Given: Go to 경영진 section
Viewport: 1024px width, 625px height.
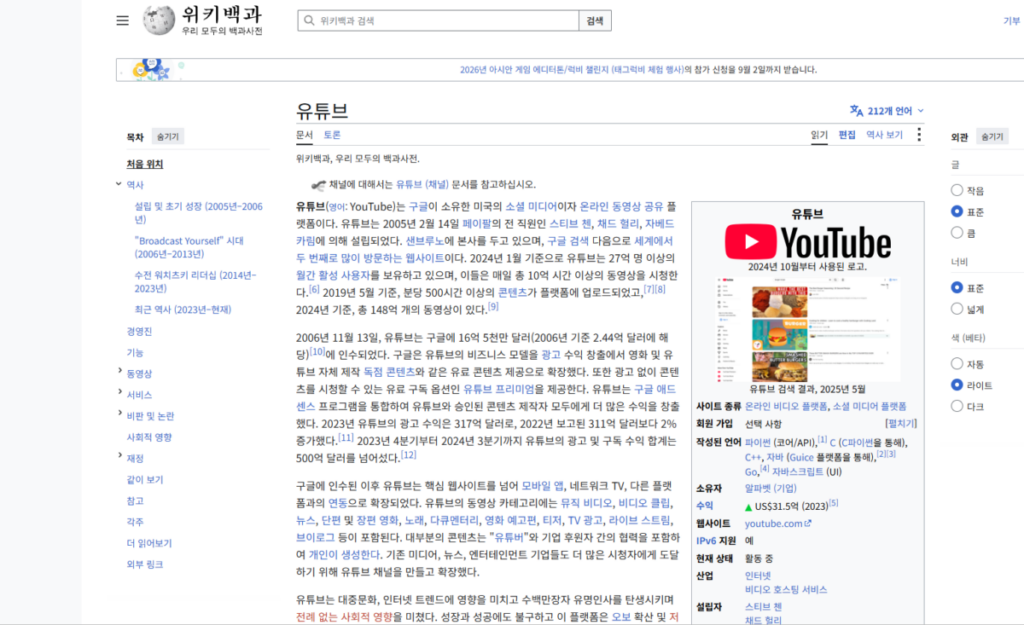Looking at the screenshot, I should (139, 331).
